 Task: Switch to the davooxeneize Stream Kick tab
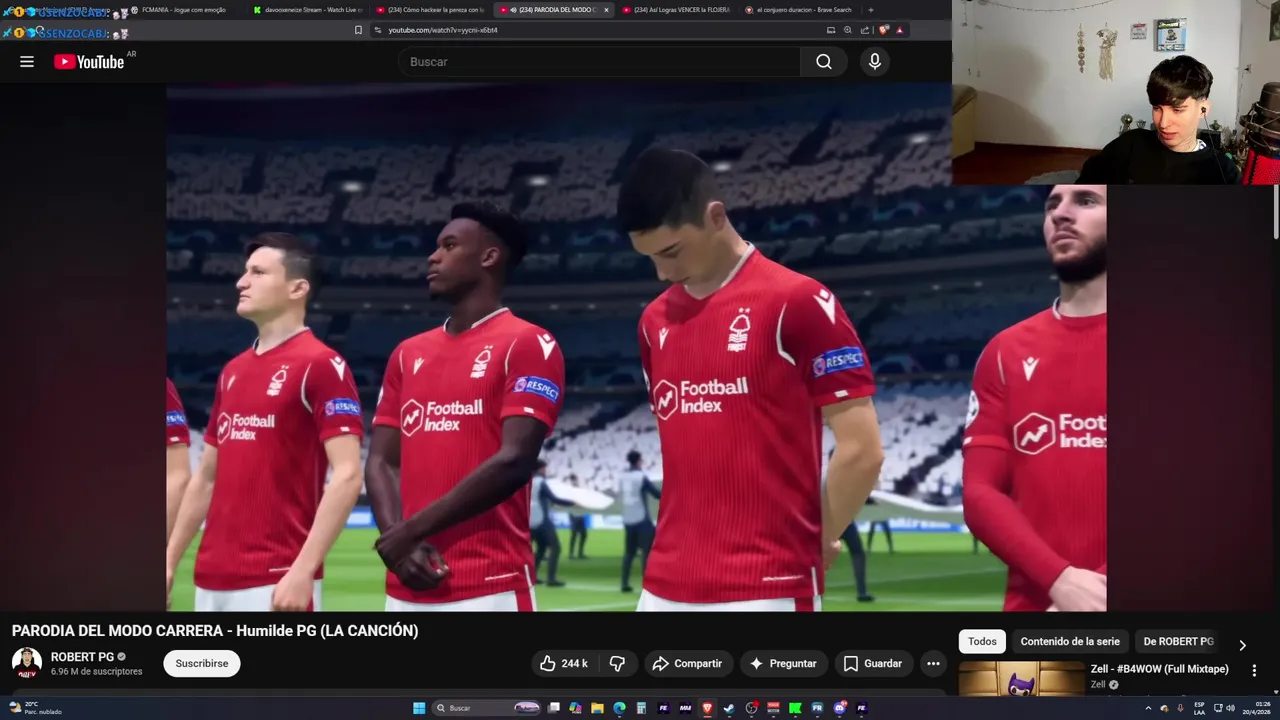coord(308,10)
